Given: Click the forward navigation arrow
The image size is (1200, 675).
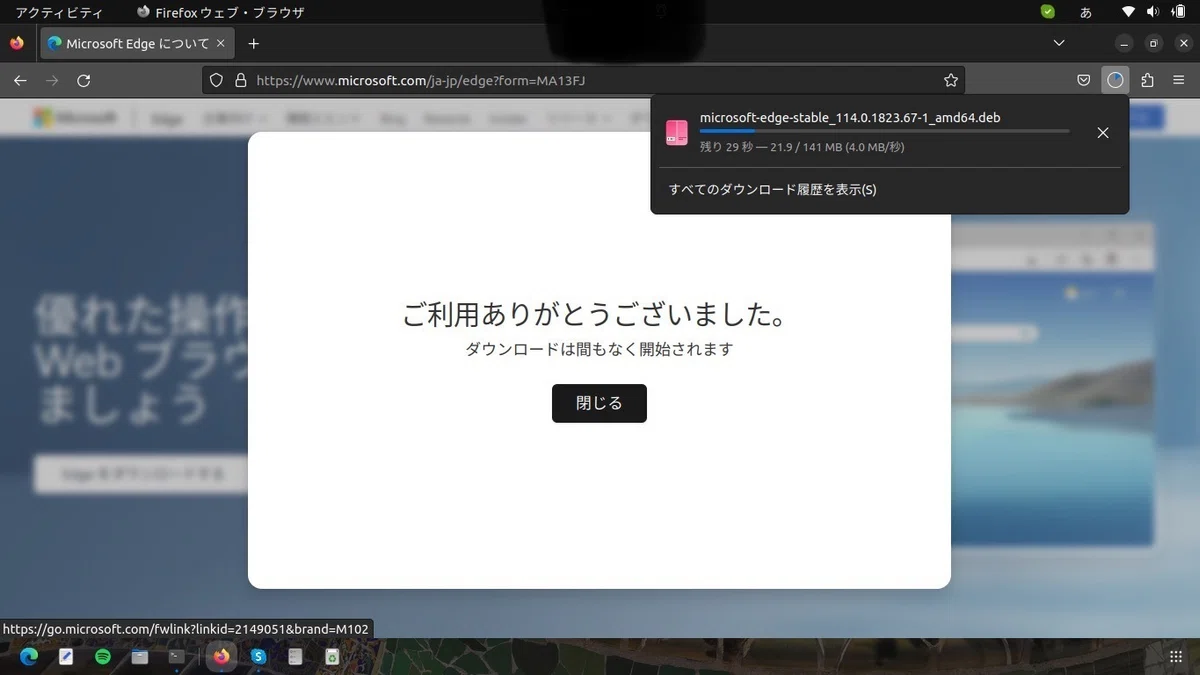Looking at the screenshot, I should click(52, 81).
